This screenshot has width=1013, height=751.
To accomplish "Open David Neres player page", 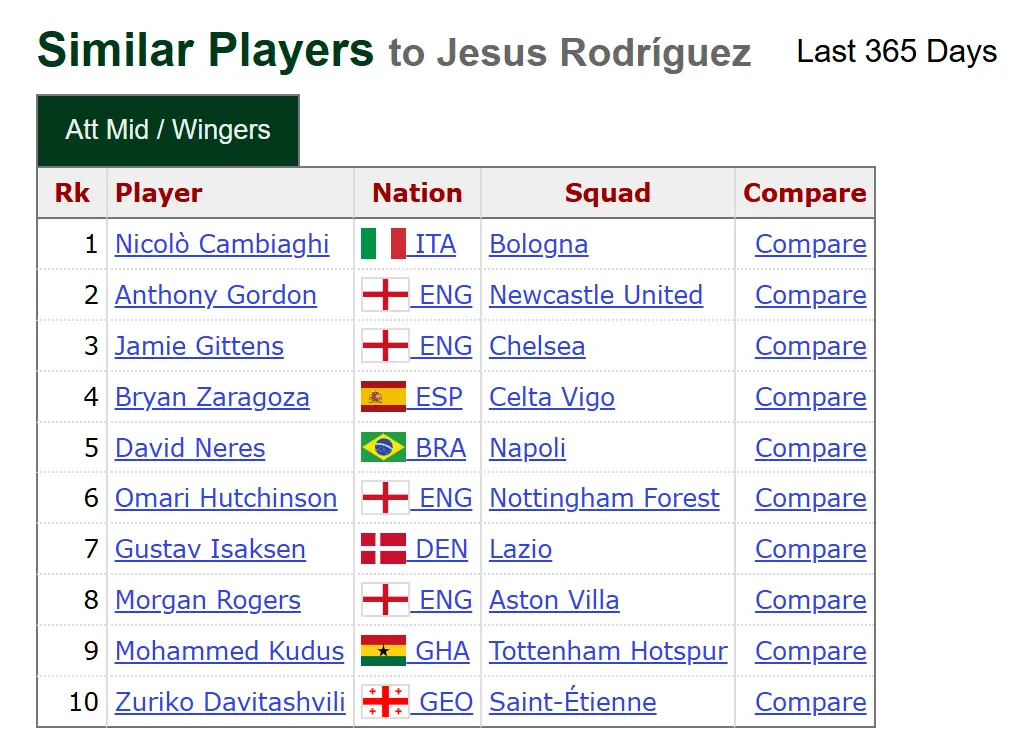I will pos(190,448).
